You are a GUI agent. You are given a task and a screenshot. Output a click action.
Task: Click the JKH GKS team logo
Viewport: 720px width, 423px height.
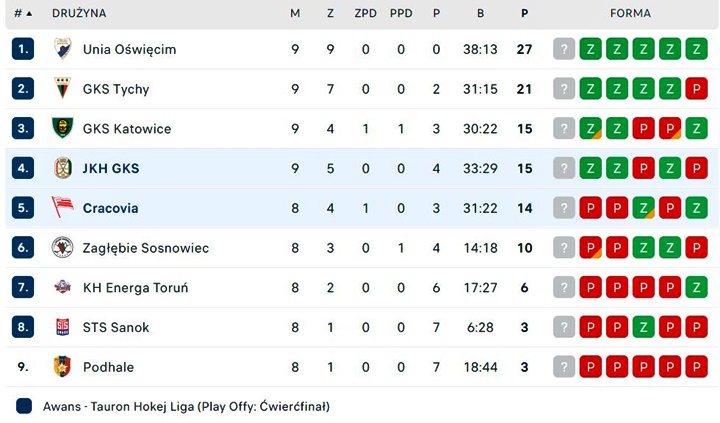tap(62, 168)
